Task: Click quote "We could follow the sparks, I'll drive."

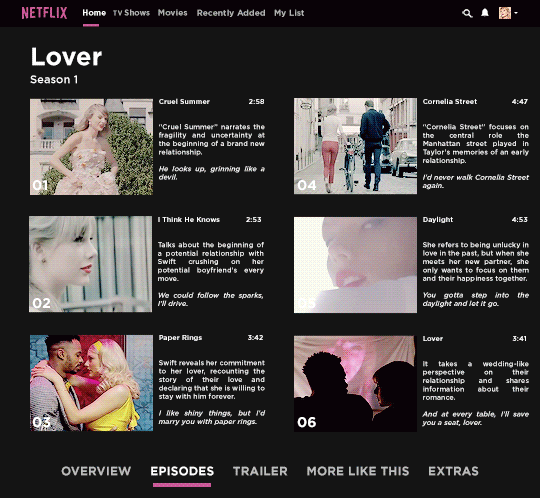Action: (211, 299)
